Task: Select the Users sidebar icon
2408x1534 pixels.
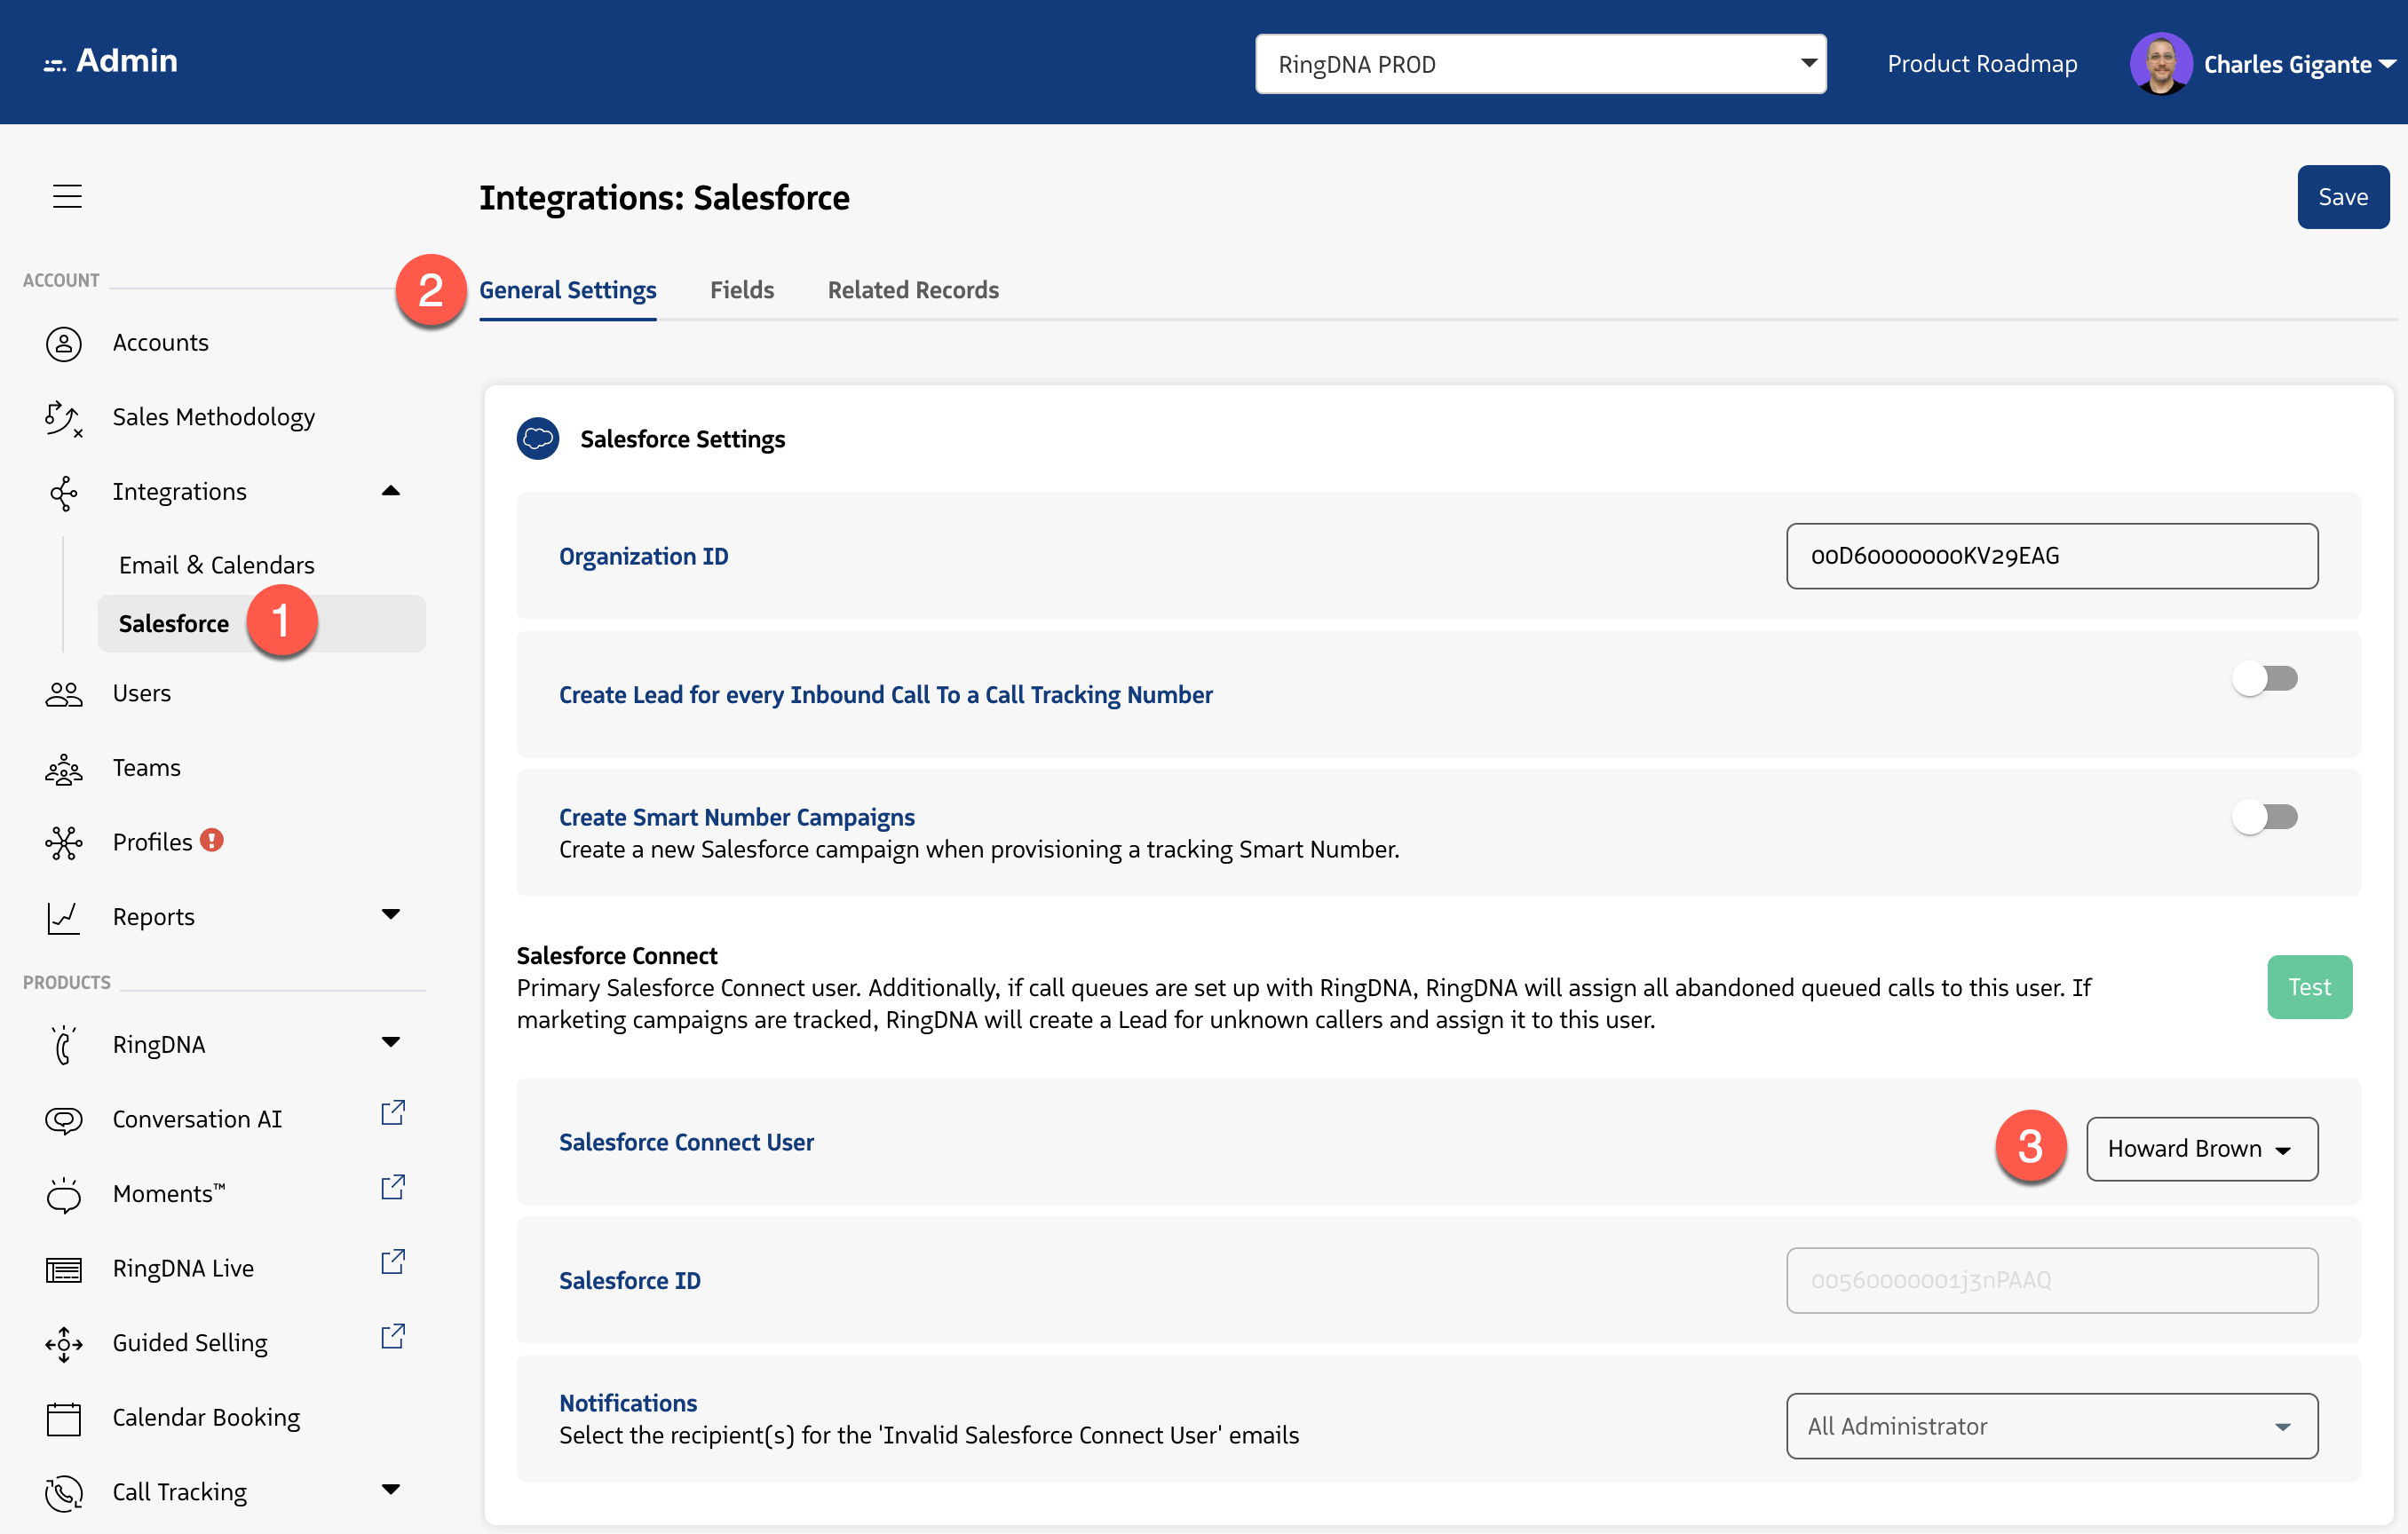Action: click(x=63, y=693)
